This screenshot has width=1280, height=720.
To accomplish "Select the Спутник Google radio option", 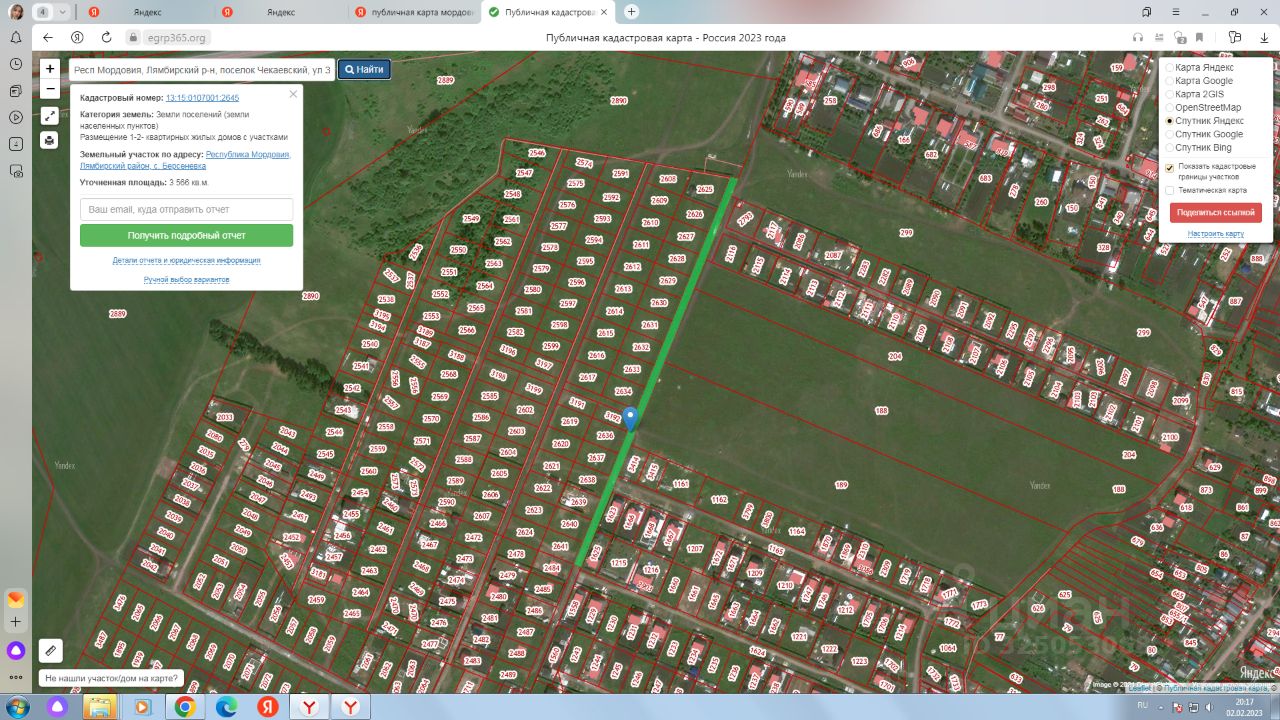I will pos(1170,134).
